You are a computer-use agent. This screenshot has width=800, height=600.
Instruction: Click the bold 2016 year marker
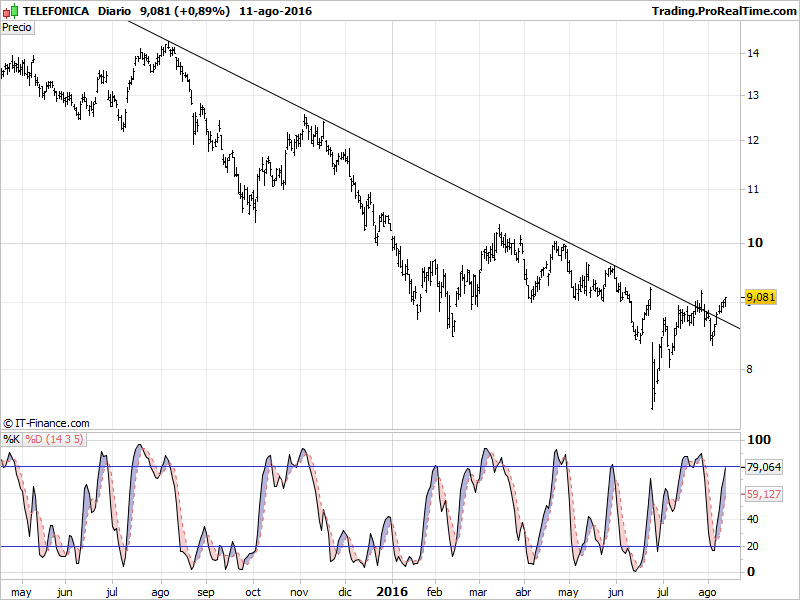[390, 592]
